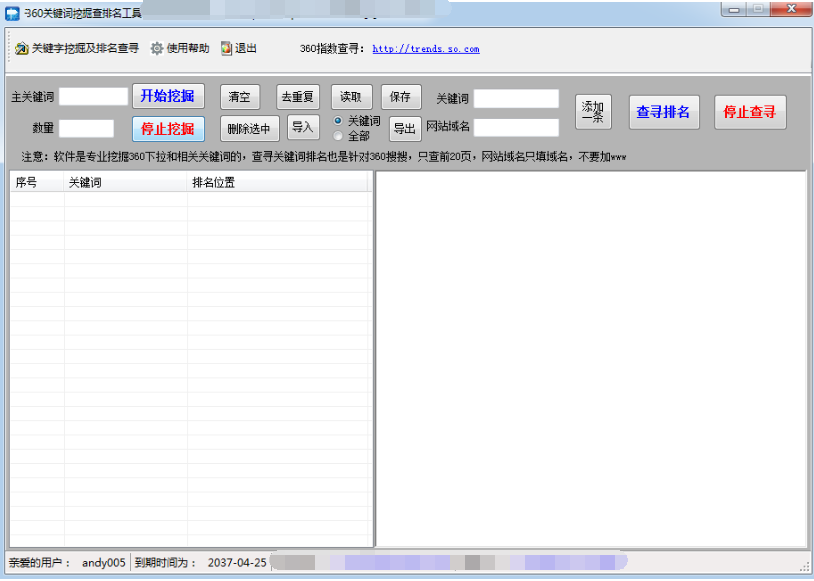
Task: Export keywords with 导出 button
Action: (405, 128)
